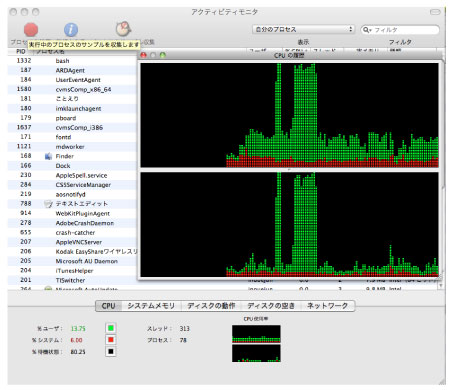450x390 pixels.
Task: Click the green zoom button of the CPU History window
Action: [163, 55]
